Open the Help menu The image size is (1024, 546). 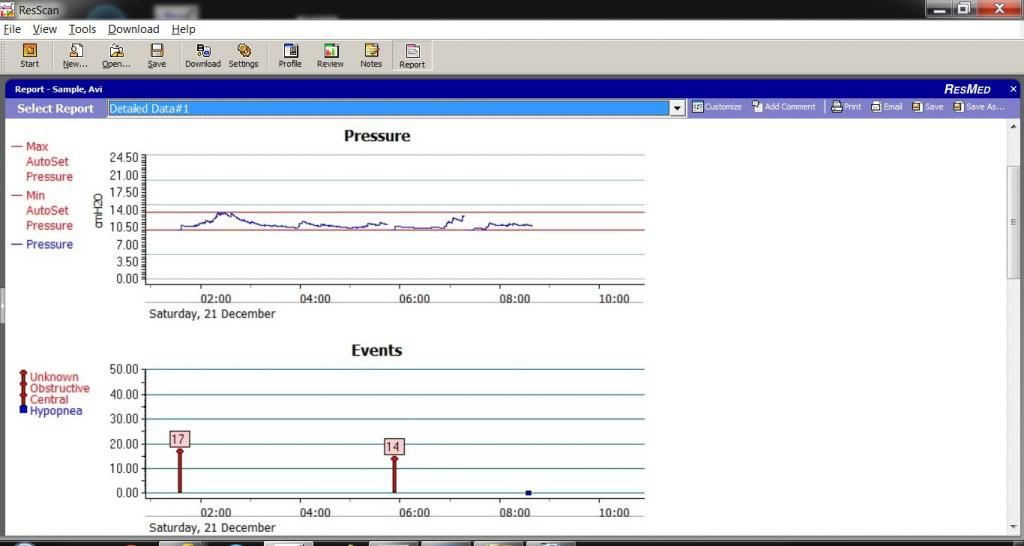coord(184,29)
